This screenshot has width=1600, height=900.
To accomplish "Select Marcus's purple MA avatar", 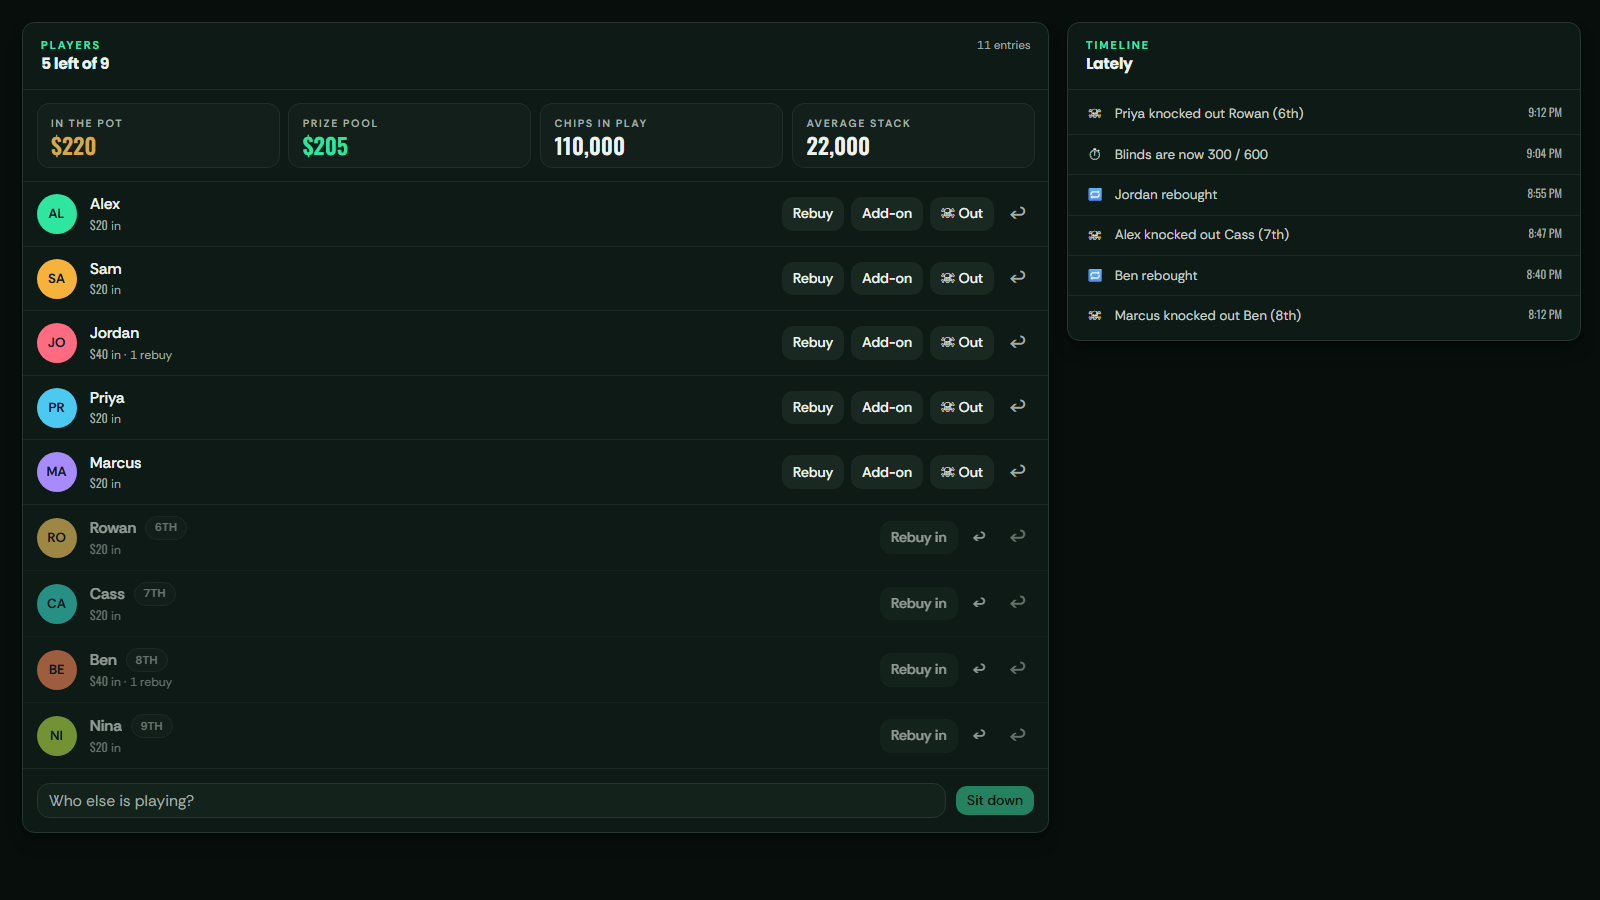I will (x=57, y=472).
